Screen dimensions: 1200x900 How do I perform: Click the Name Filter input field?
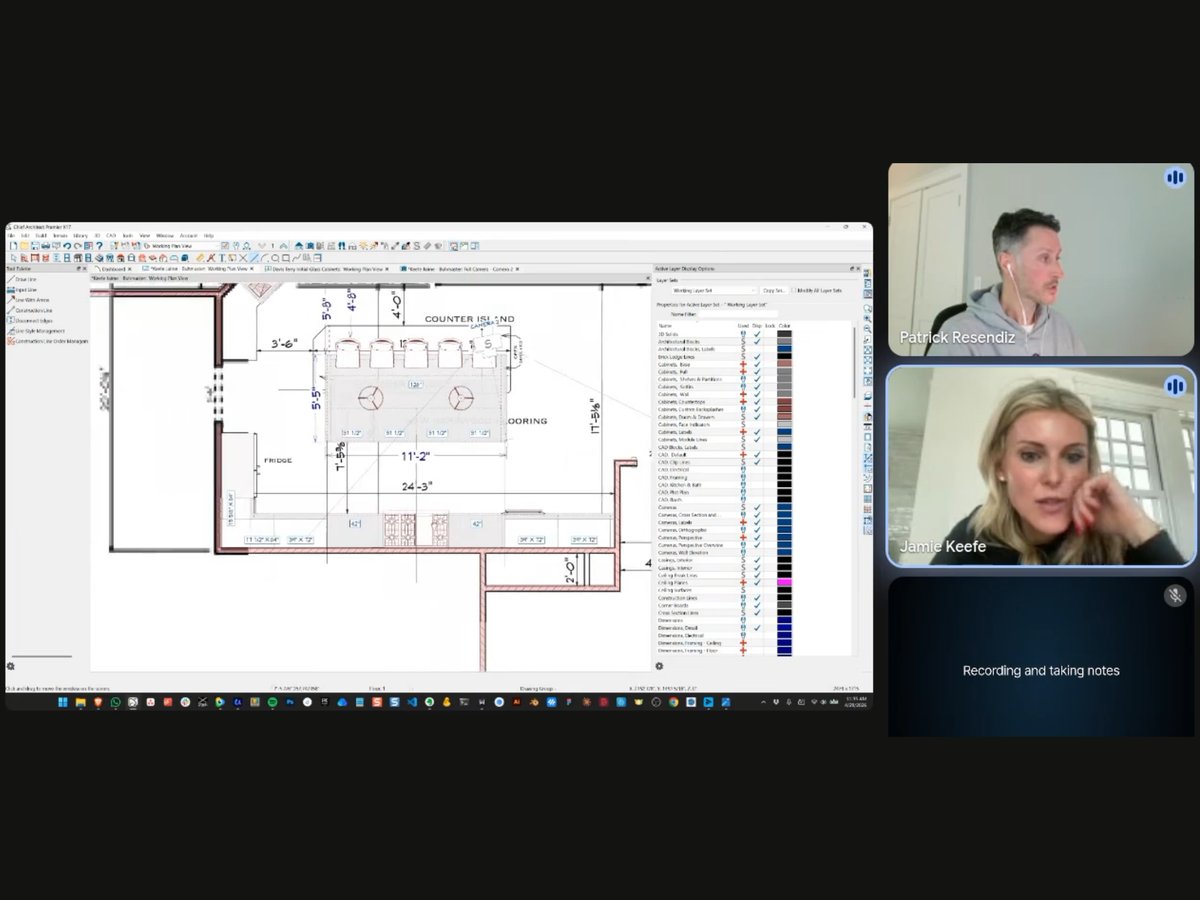pos(738,314)
